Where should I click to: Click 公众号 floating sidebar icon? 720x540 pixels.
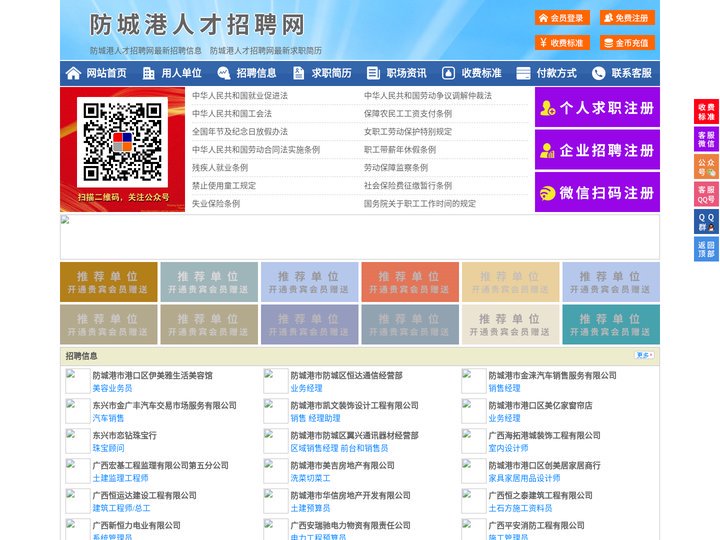click(x=706, y=167)
